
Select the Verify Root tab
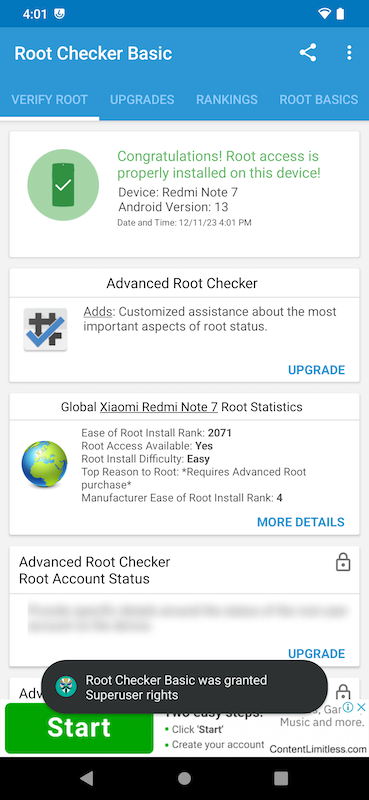coord(50,99)
